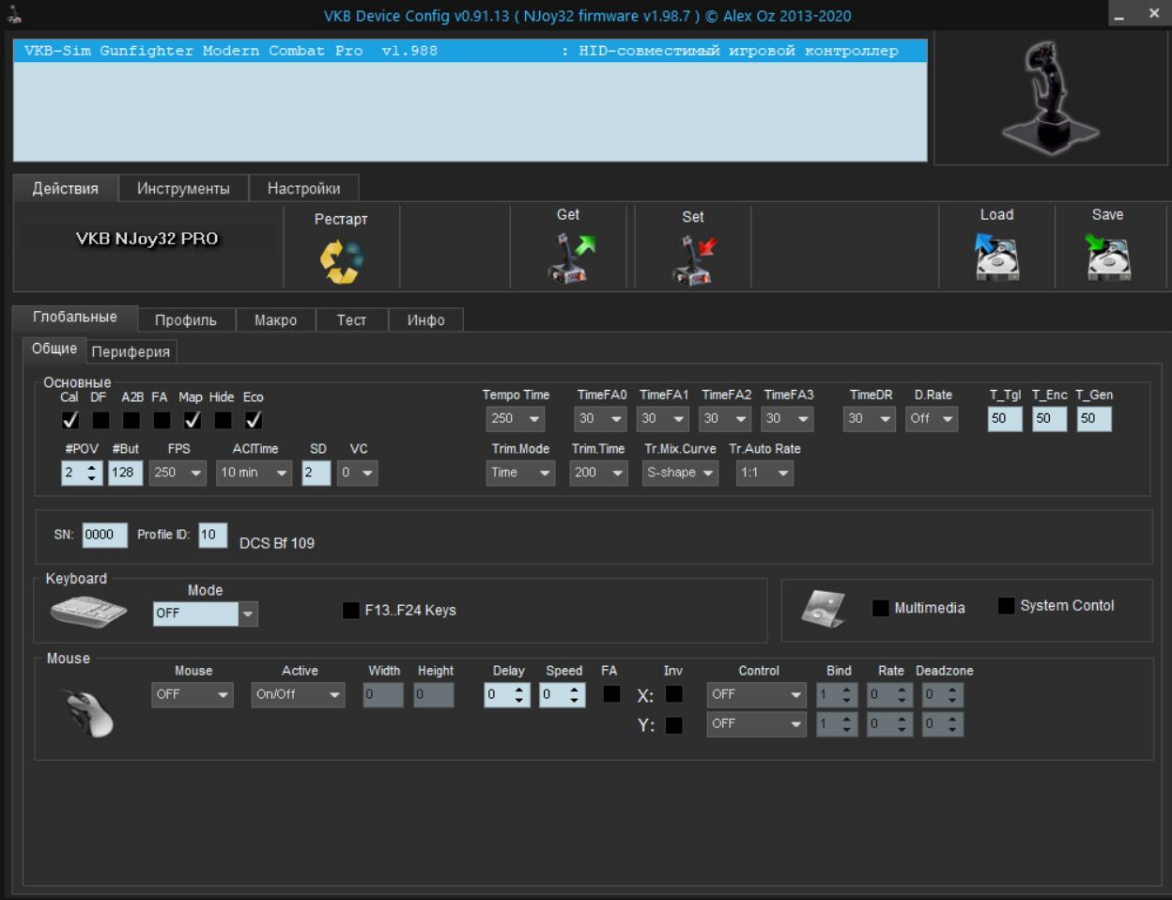
Task: Expand the Tr.Mix.Curve S-shape dropdown
Action: pos(680,473)
